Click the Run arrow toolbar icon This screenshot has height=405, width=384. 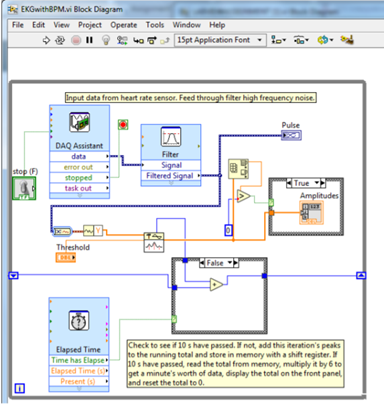tap(46, 40)
